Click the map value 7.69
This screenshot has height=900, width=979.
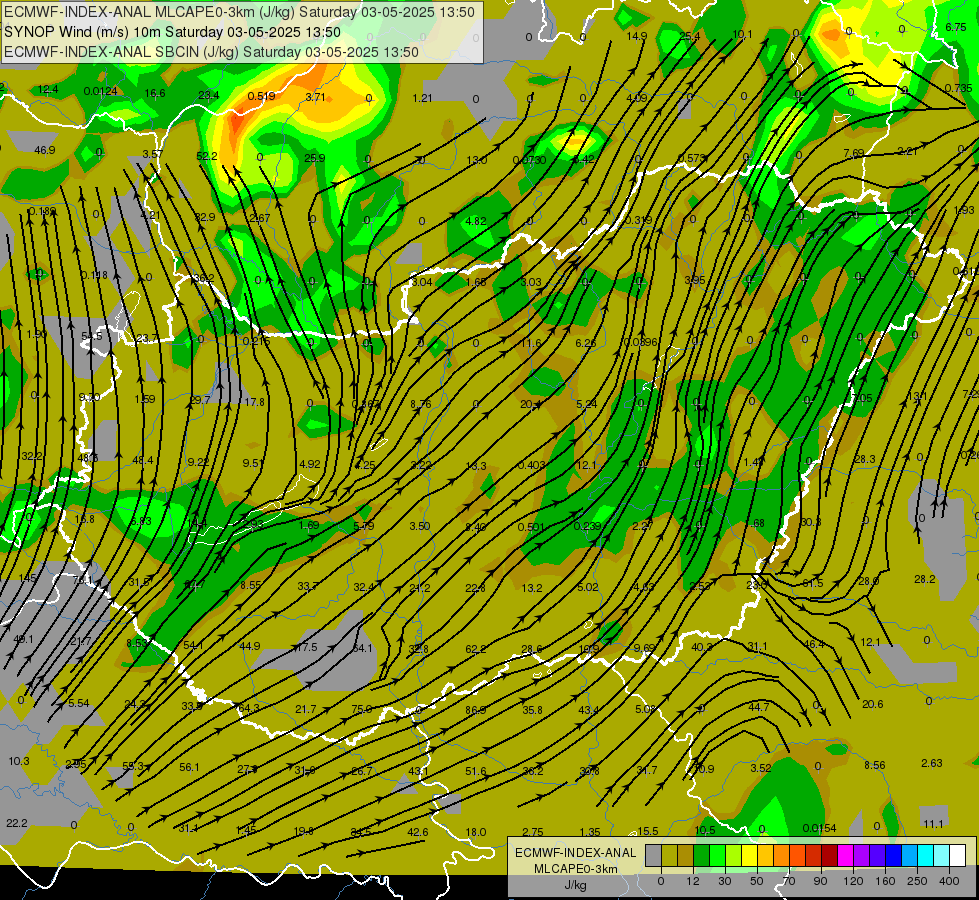click(x=854, y=153)
